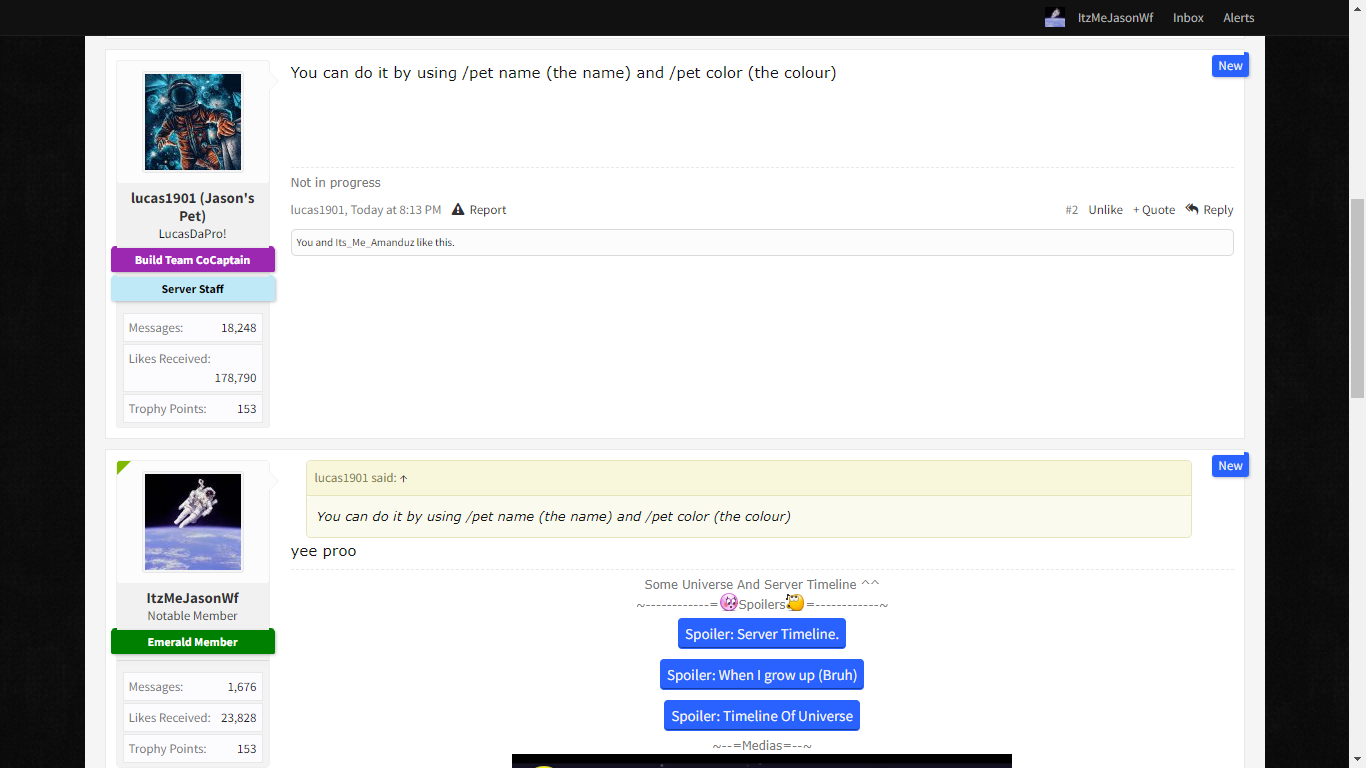
Task: Click the yellow emoji after Spoilers
Action: [795, 603]
